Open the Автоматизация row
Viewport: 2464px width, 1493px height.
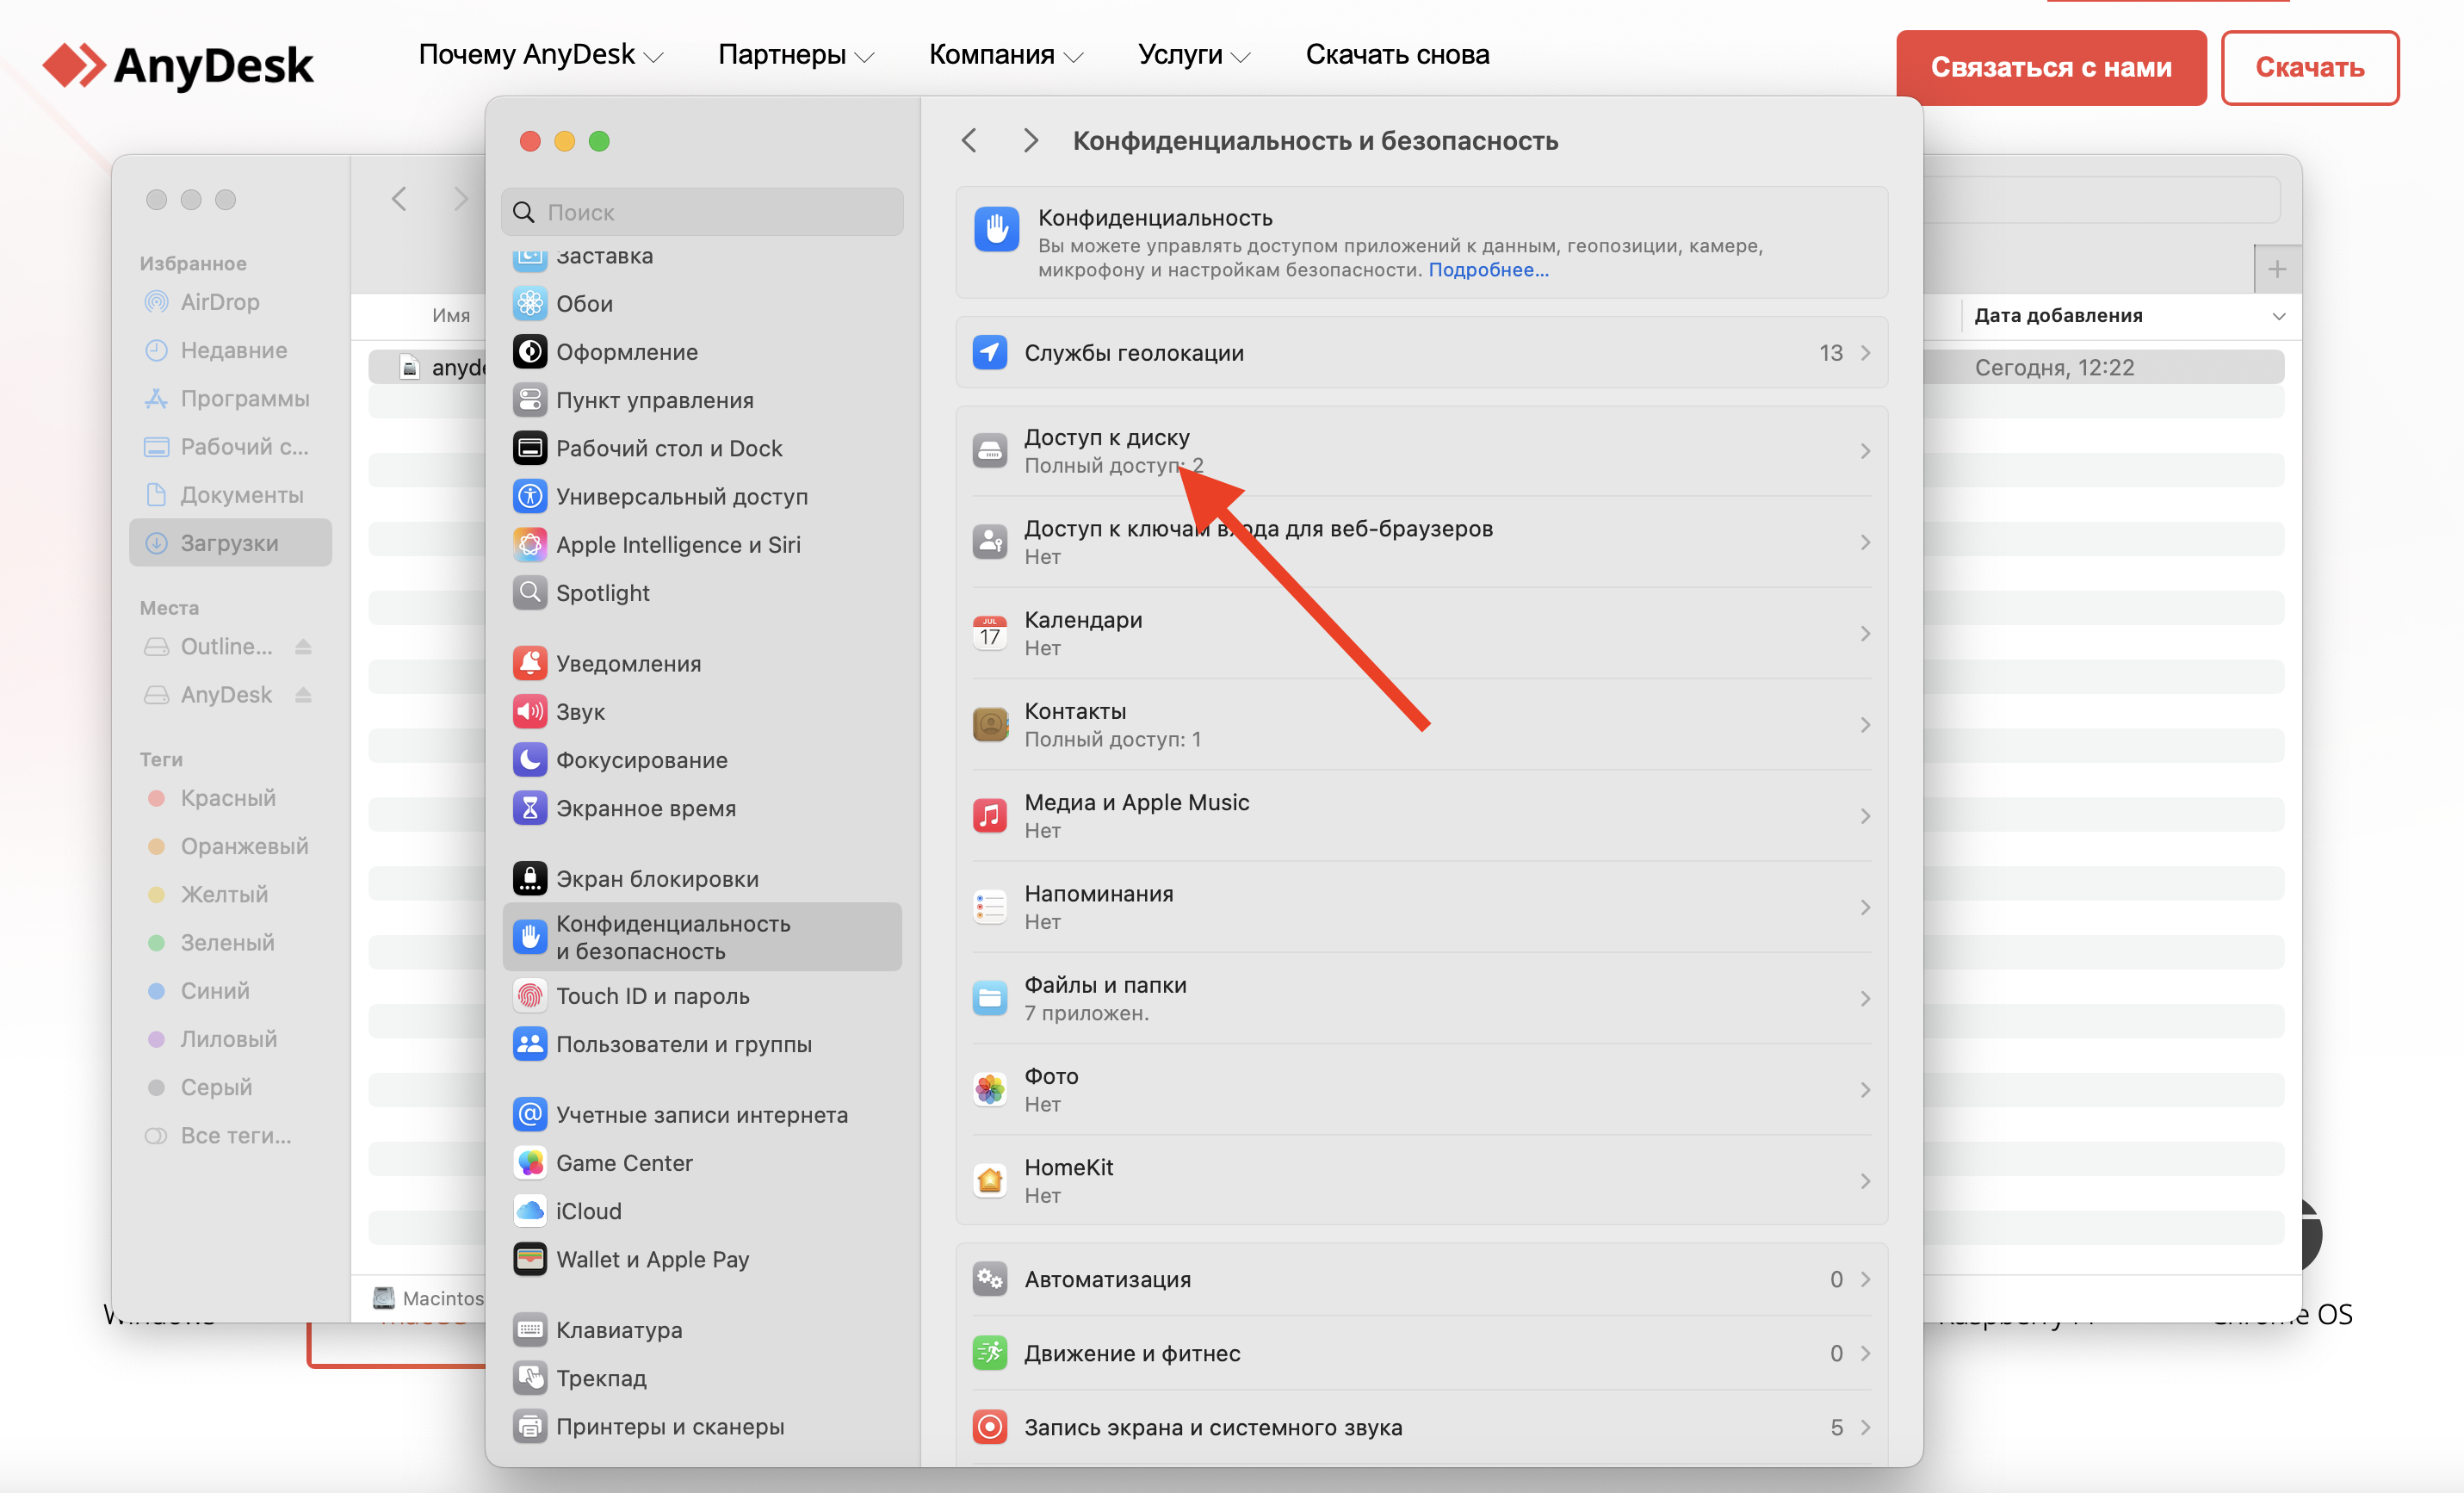point(1421,1279)
